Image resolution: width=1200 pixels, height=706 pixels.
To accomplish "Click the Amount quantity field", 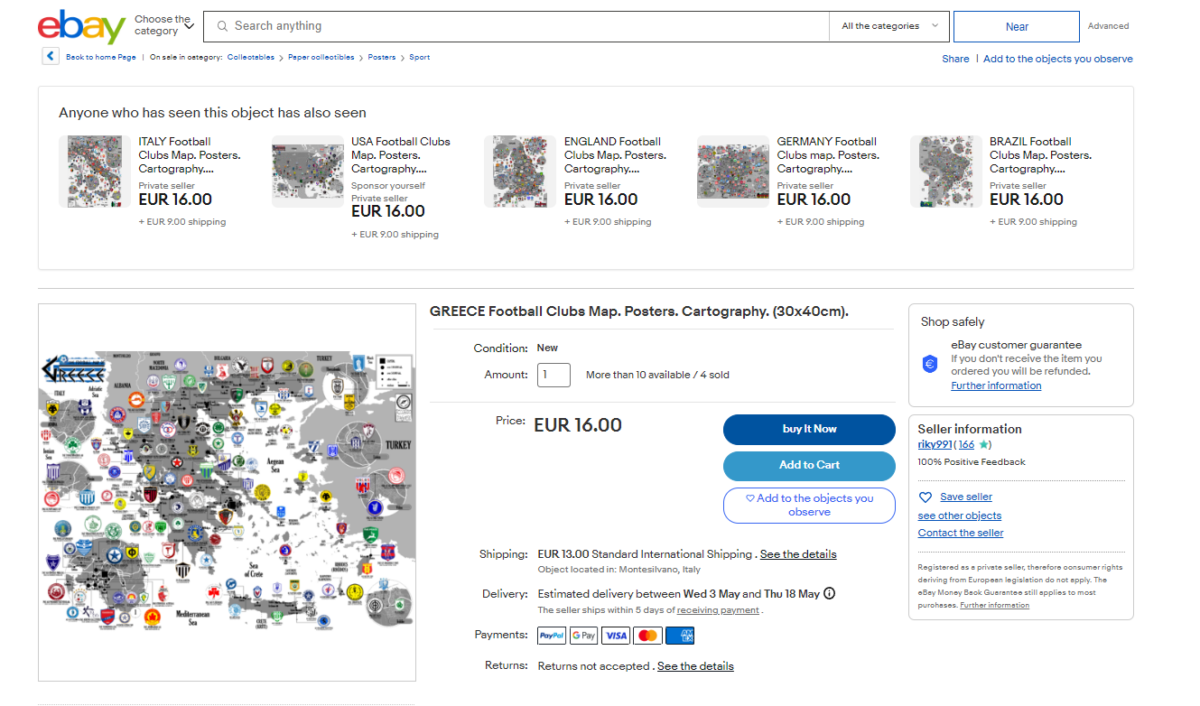I will pyautogui.click(x=554, y=375).
